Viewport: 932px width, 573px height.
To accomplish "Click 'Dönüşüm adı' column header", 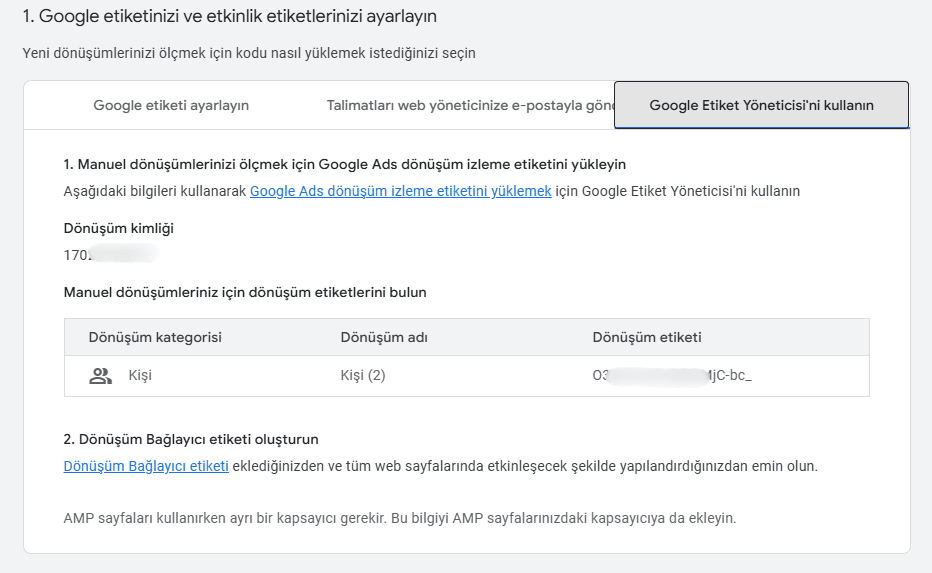I will [x=384, y=337].
